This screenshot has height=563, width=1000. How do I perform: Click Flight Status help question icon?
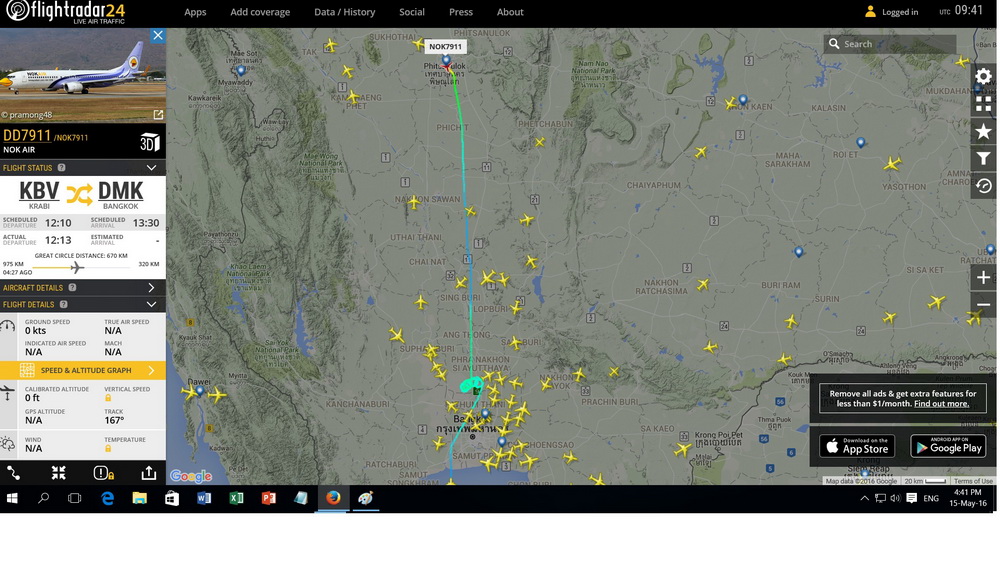(x=62, y=168)
